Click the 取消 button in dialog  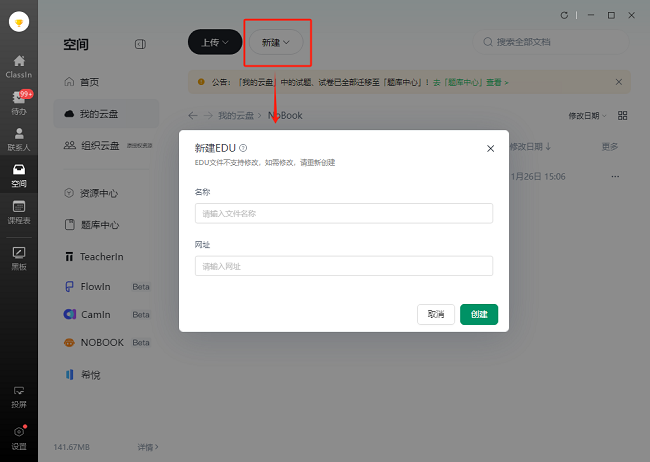pyautogui.click(x=435, y=314)
